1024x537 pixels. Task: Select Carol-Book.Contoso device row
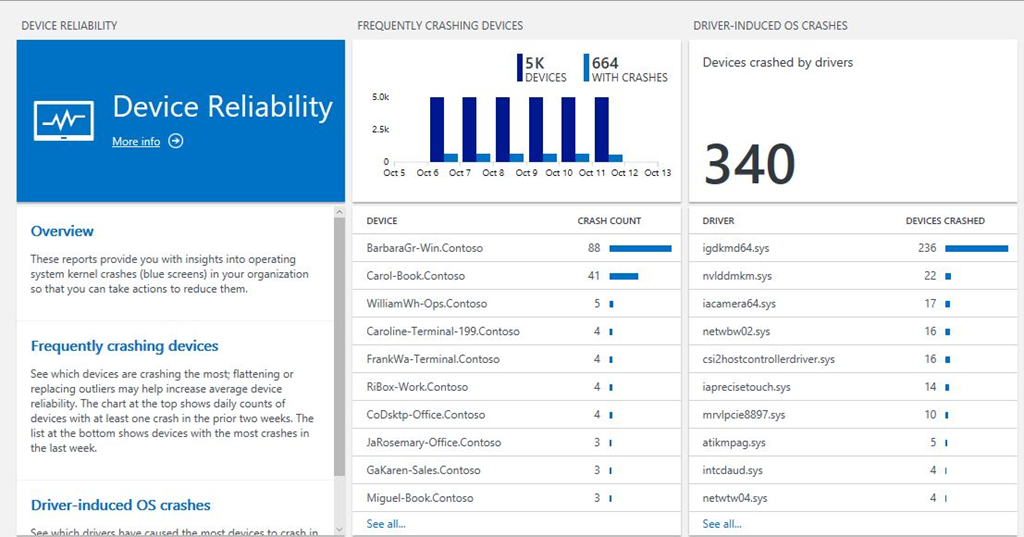pos(415,276)
